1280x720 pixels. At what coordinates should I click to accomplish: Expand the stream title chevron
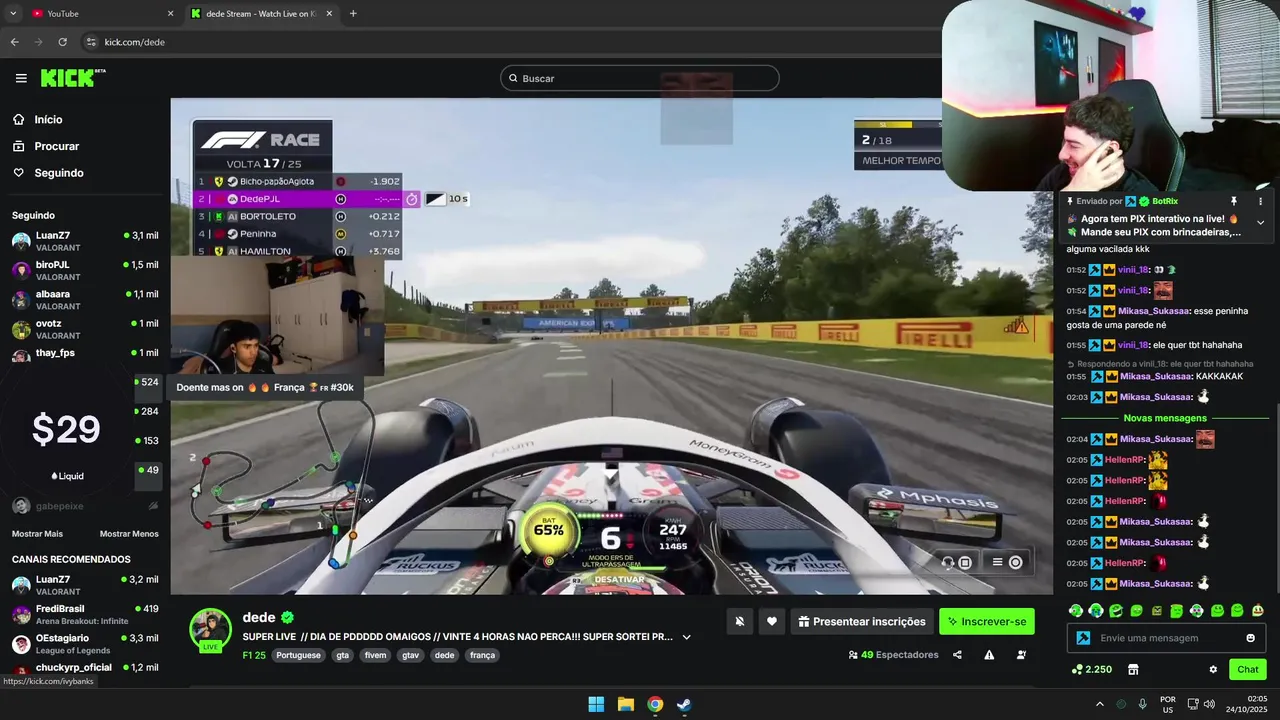[x=686, y=637]
